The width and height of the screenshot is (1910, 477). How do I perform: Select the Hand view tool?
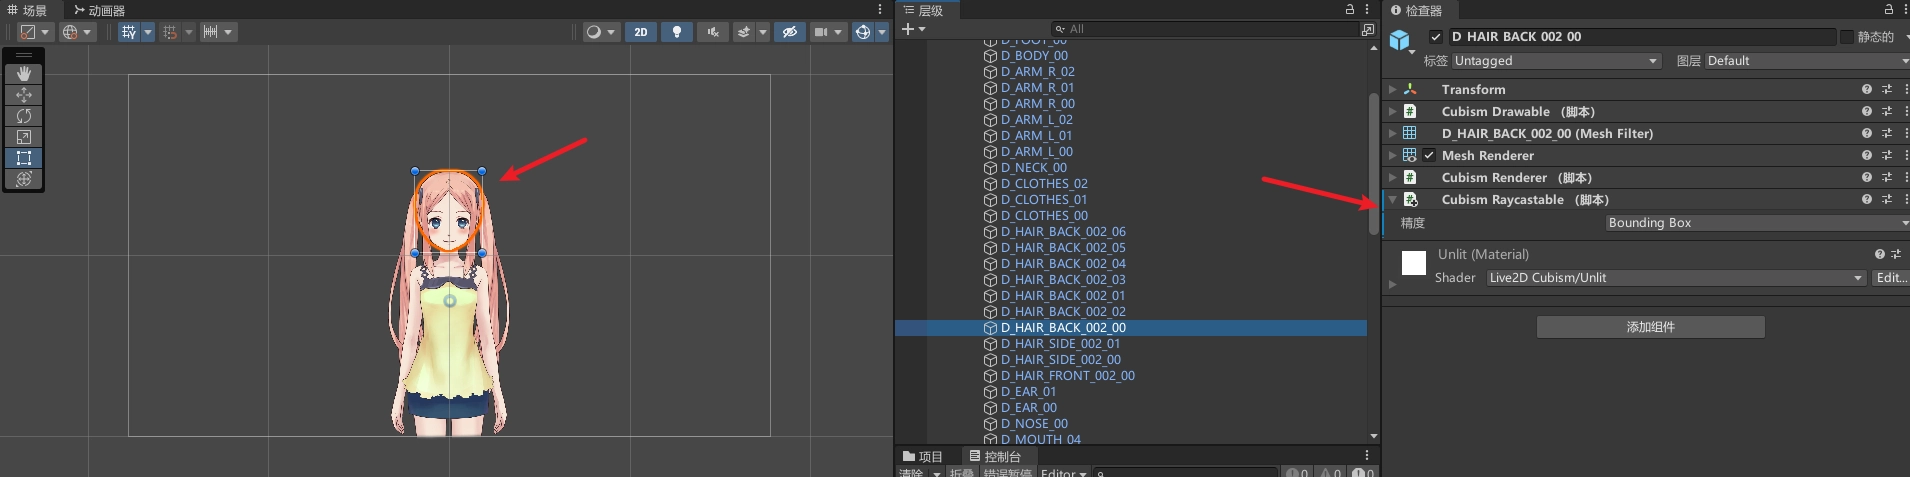(24, 74)
